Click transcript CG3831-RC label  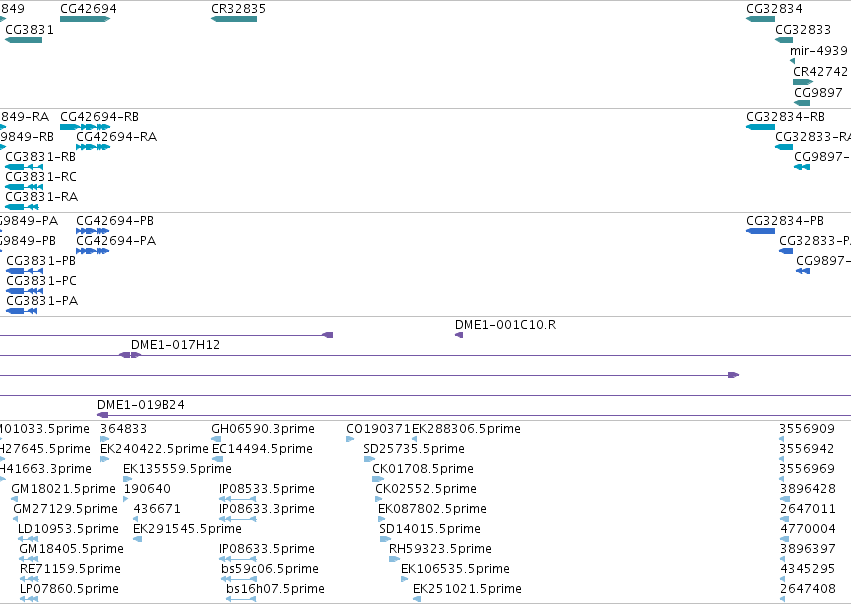tap(41, 177)
